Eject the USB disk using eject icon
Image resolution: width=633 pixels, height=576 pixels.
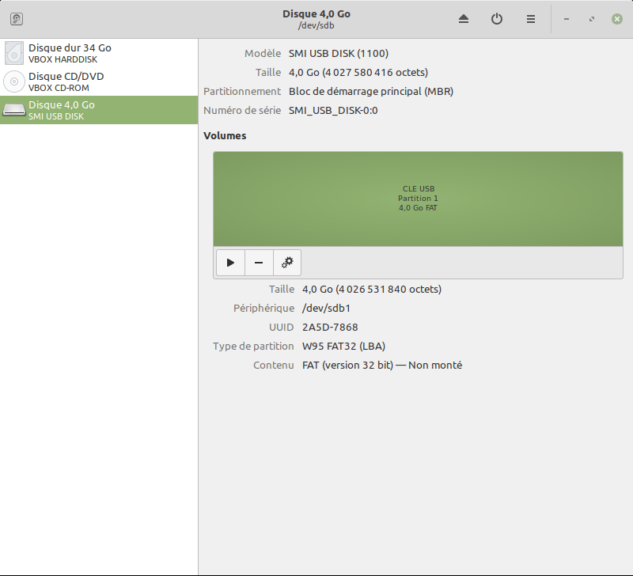(x=463, y=19)
